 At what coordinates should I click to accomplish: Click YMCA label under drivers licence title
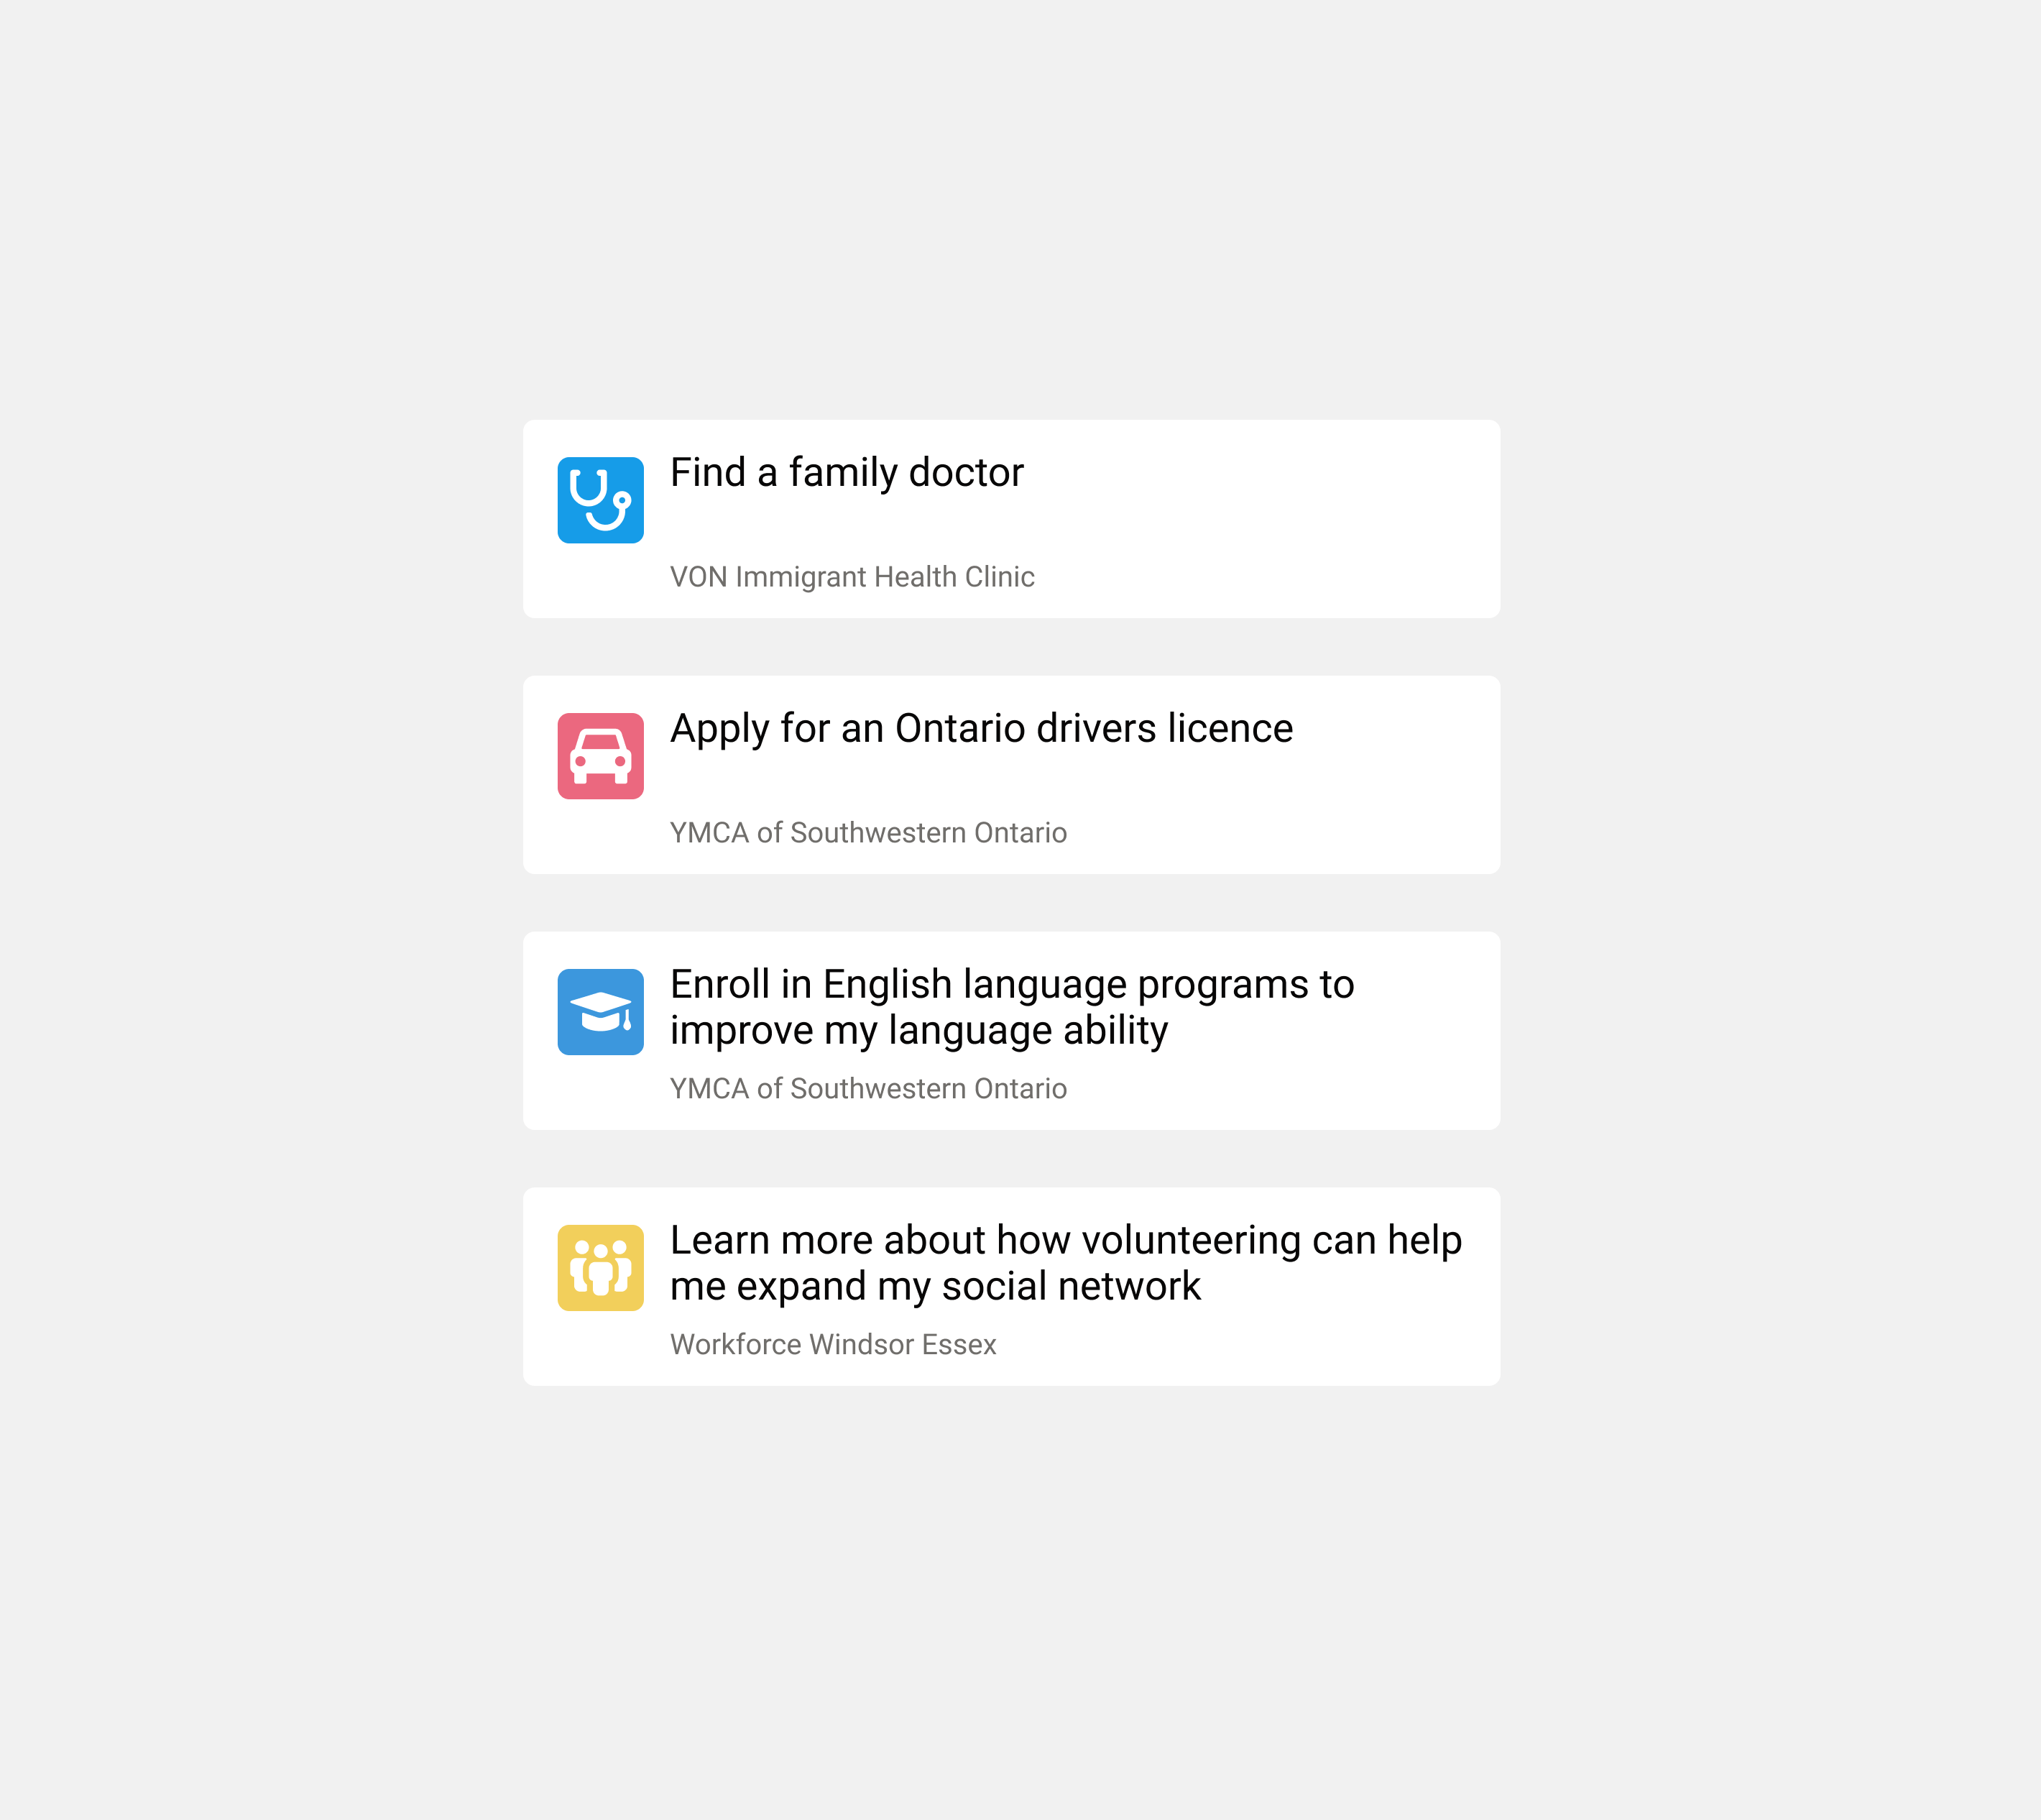click(868, 833)
